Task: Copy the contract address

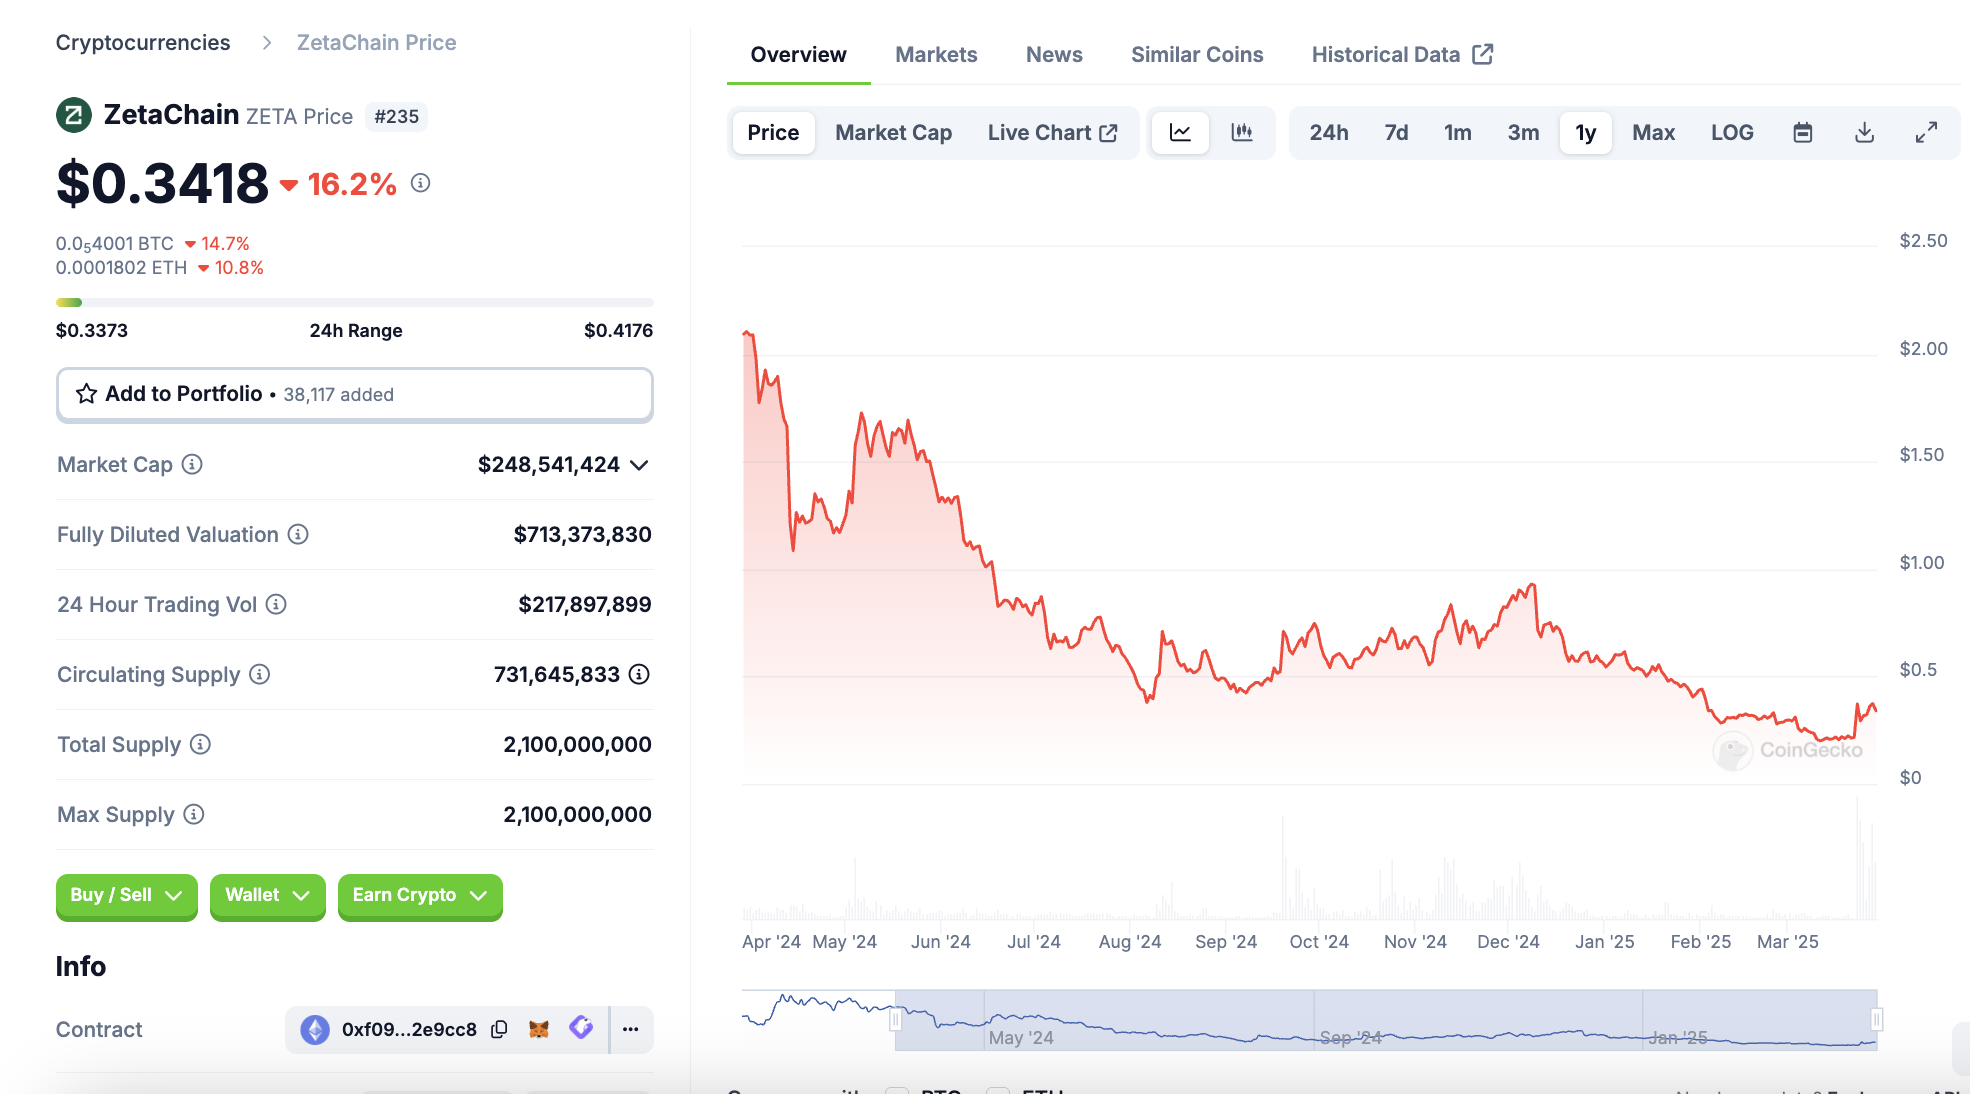Action: click(499, 1029)
